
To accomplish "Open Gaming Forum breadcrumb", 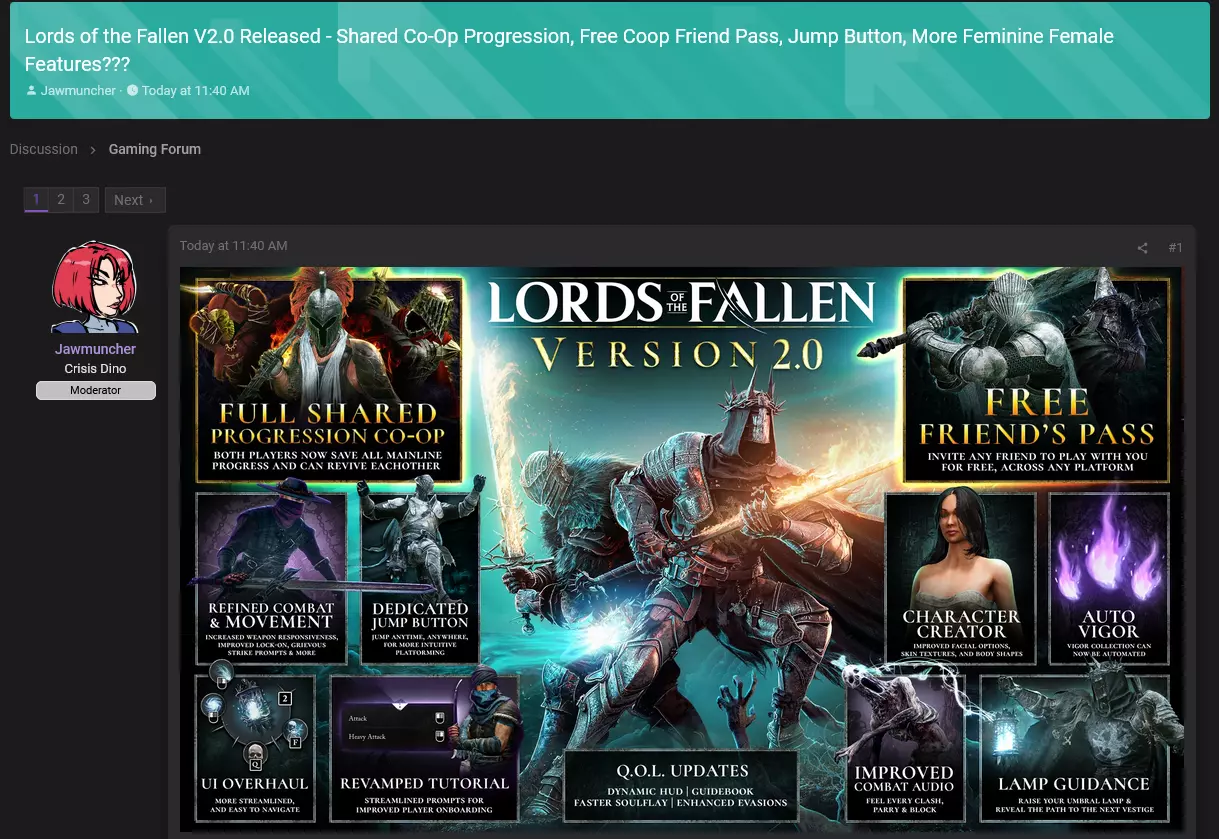I will [155, 149].
